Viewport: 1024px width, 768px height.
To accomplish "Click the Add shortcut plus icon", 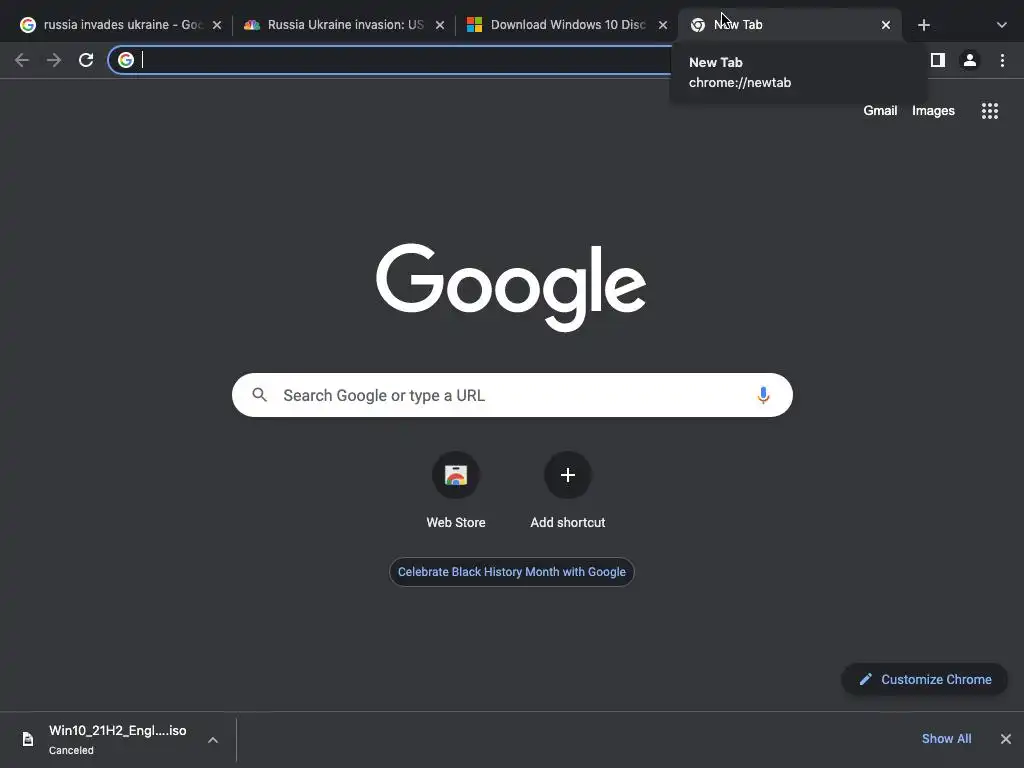I will pyautogui.click(x=568, y=475).
